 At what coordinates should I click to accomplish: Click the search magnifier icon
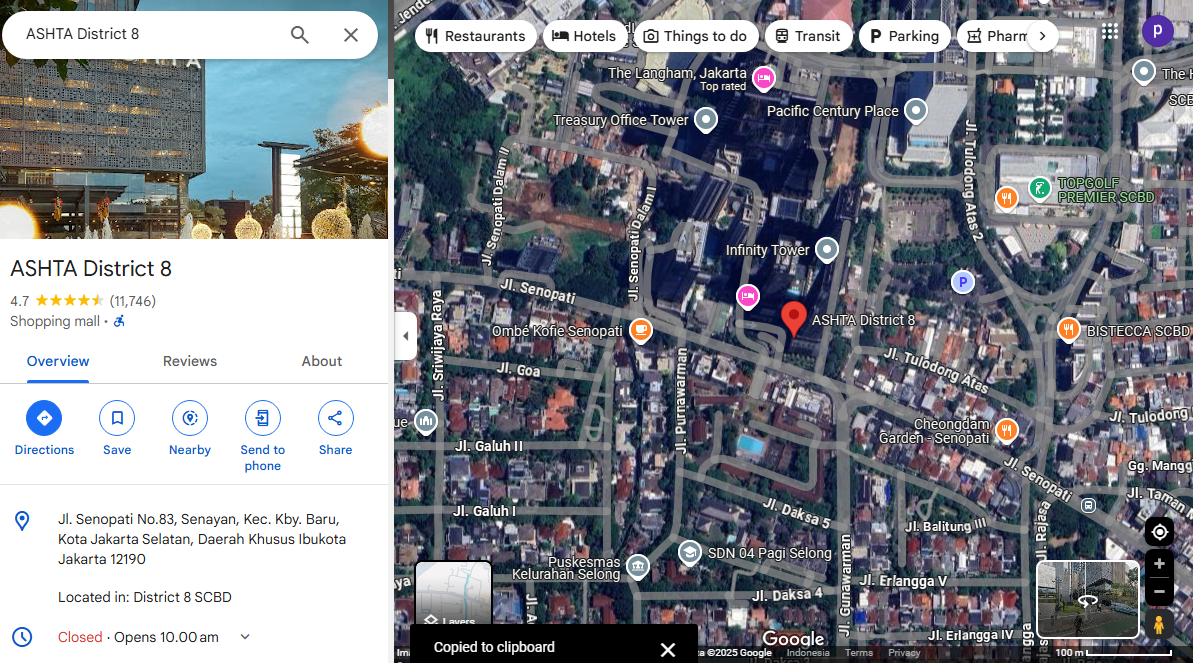pos(300,34)
